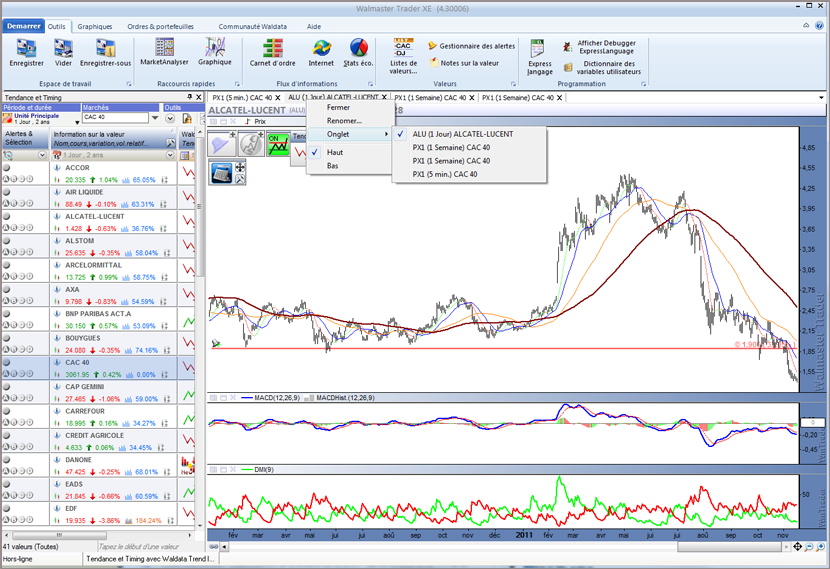Open the Ordres & portefeuilles tab
Image resolution: width=830 pixels, height=569 pixels.
click(x=160, y=26)
